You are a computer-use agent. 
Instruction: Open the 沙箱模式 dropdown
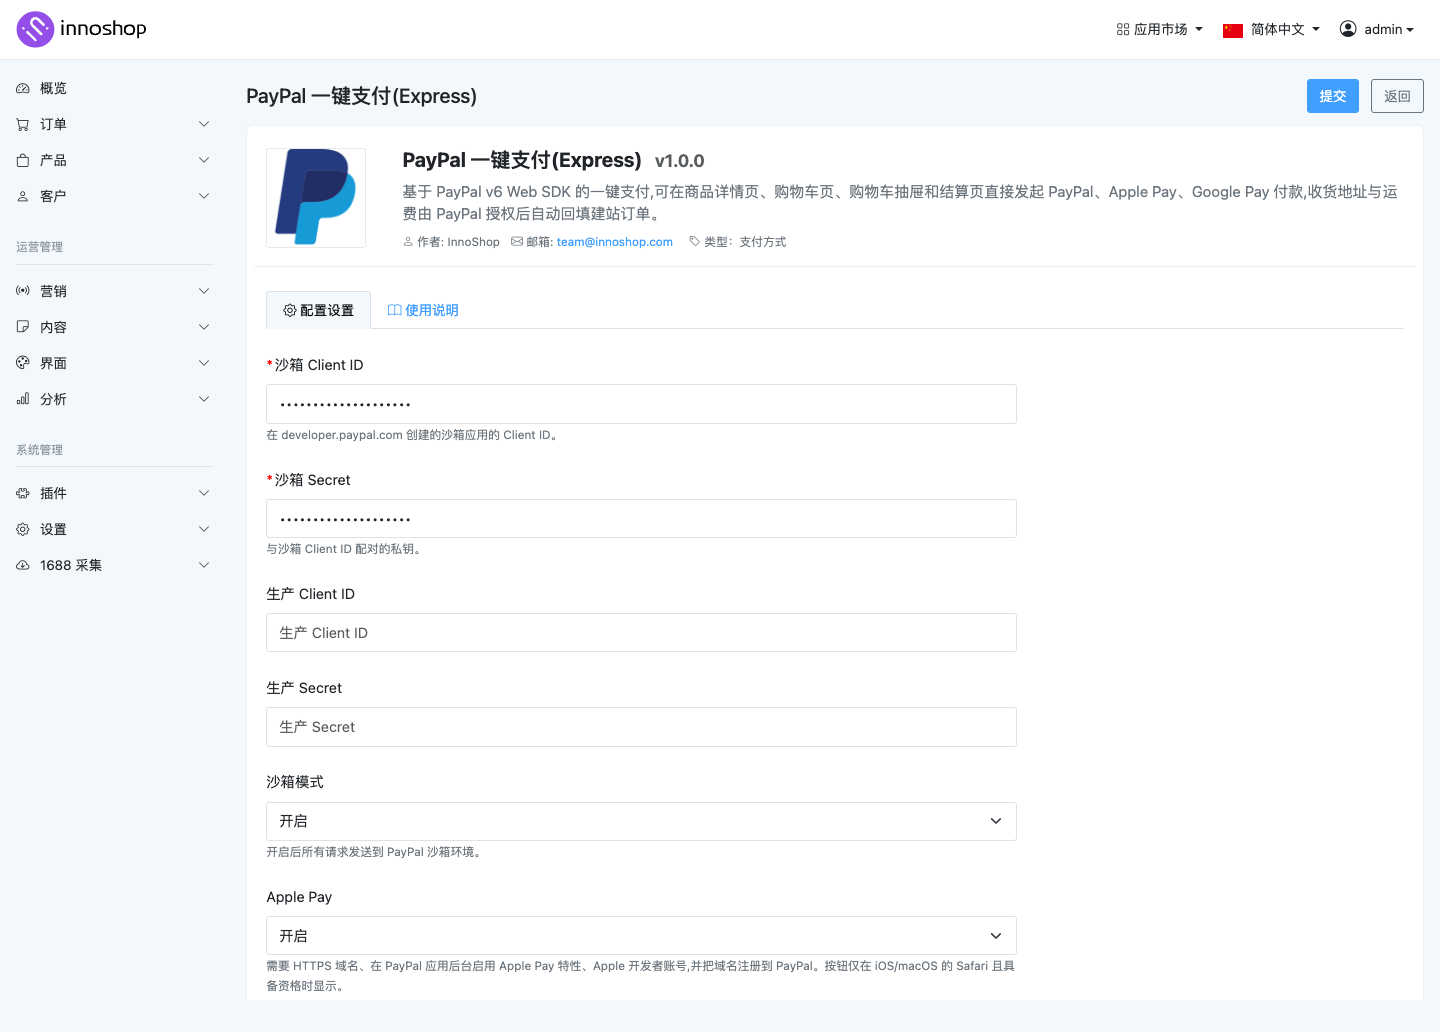click(641, 821)
